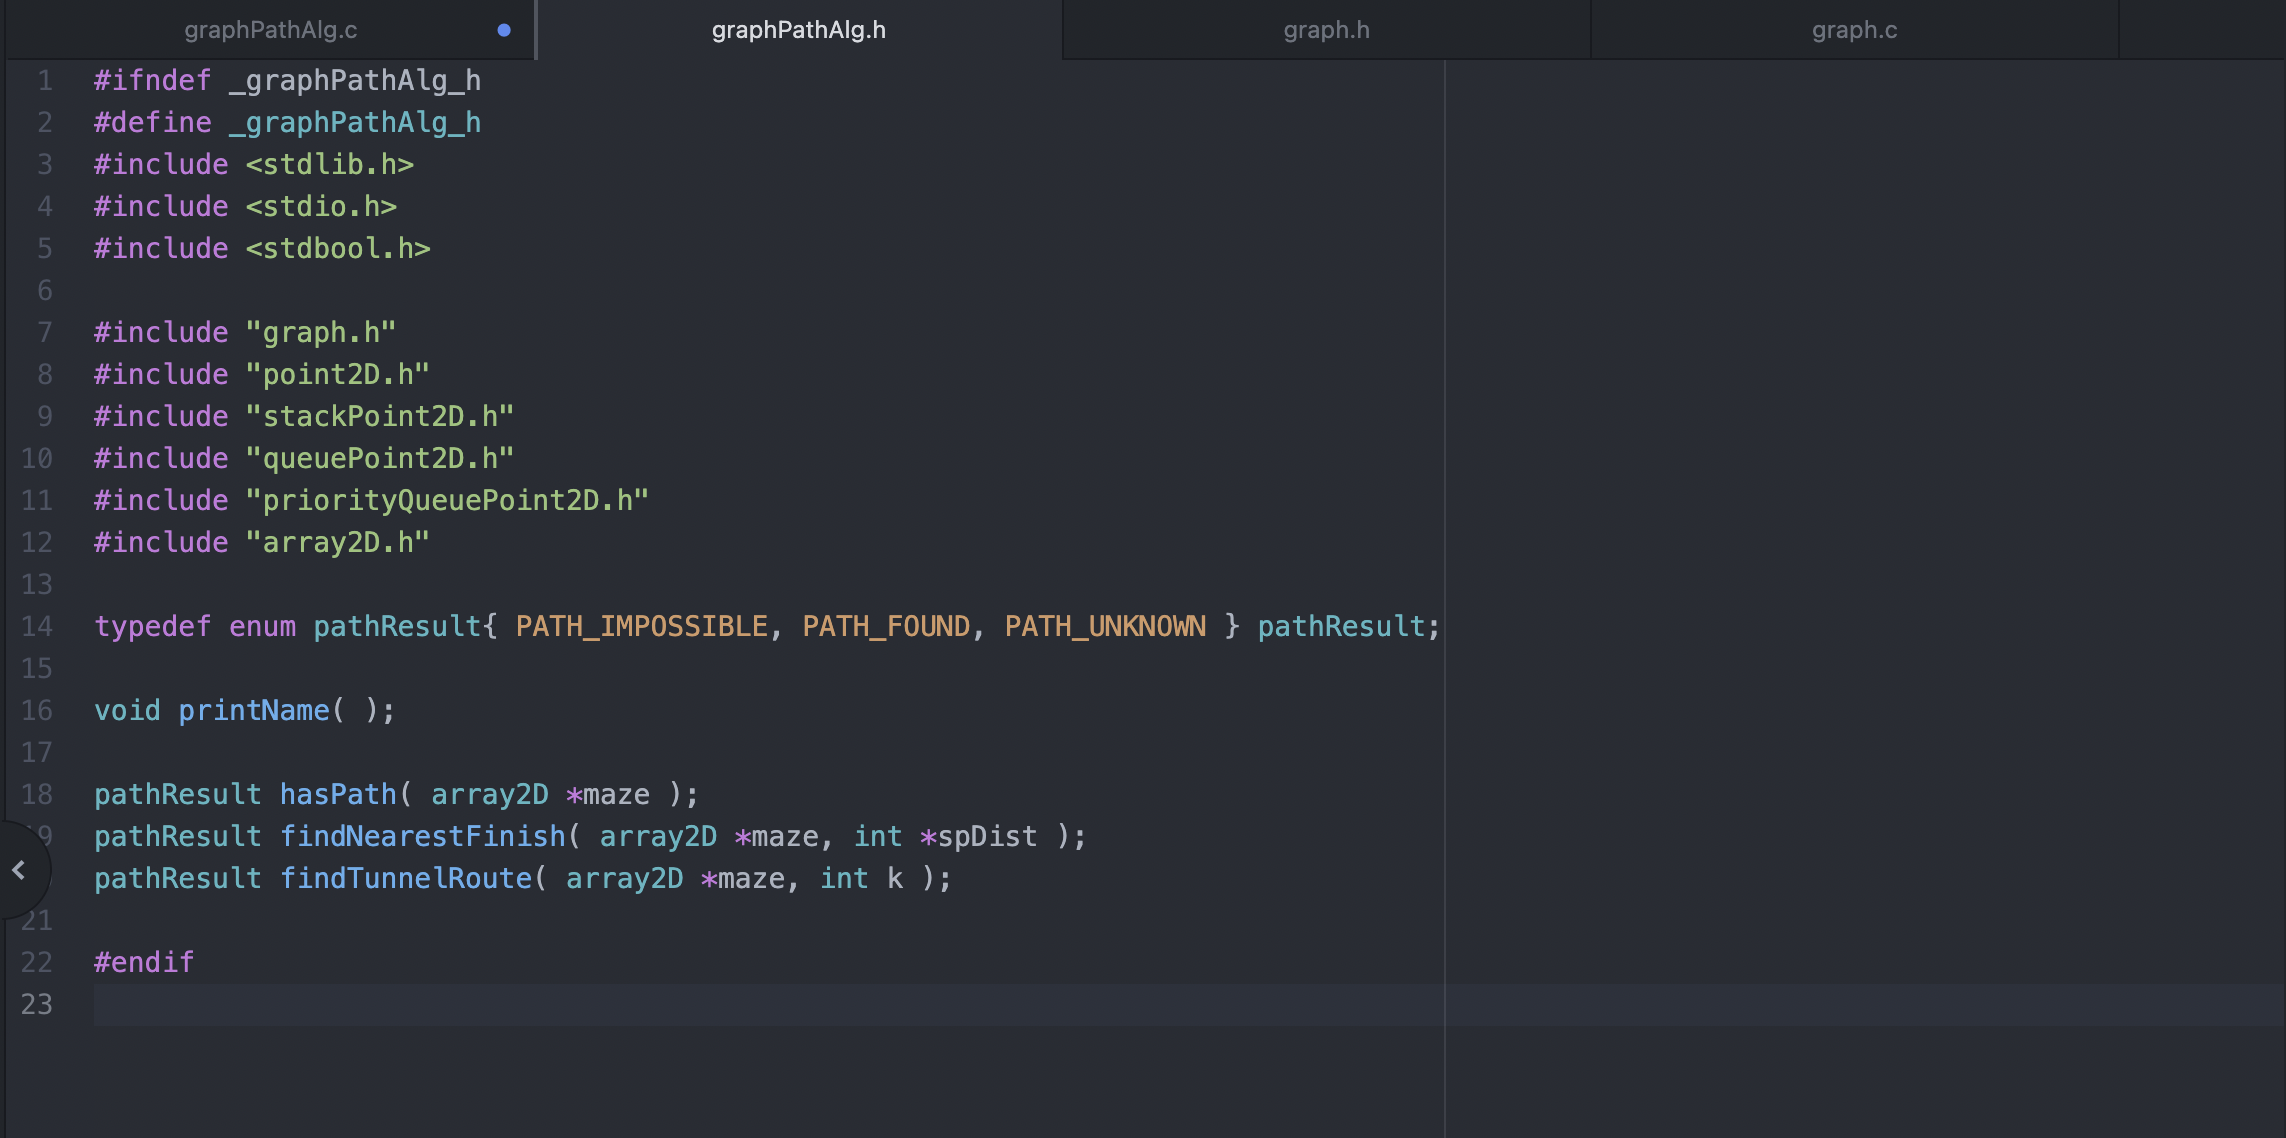Show the tree view using the left chevron

19,870
